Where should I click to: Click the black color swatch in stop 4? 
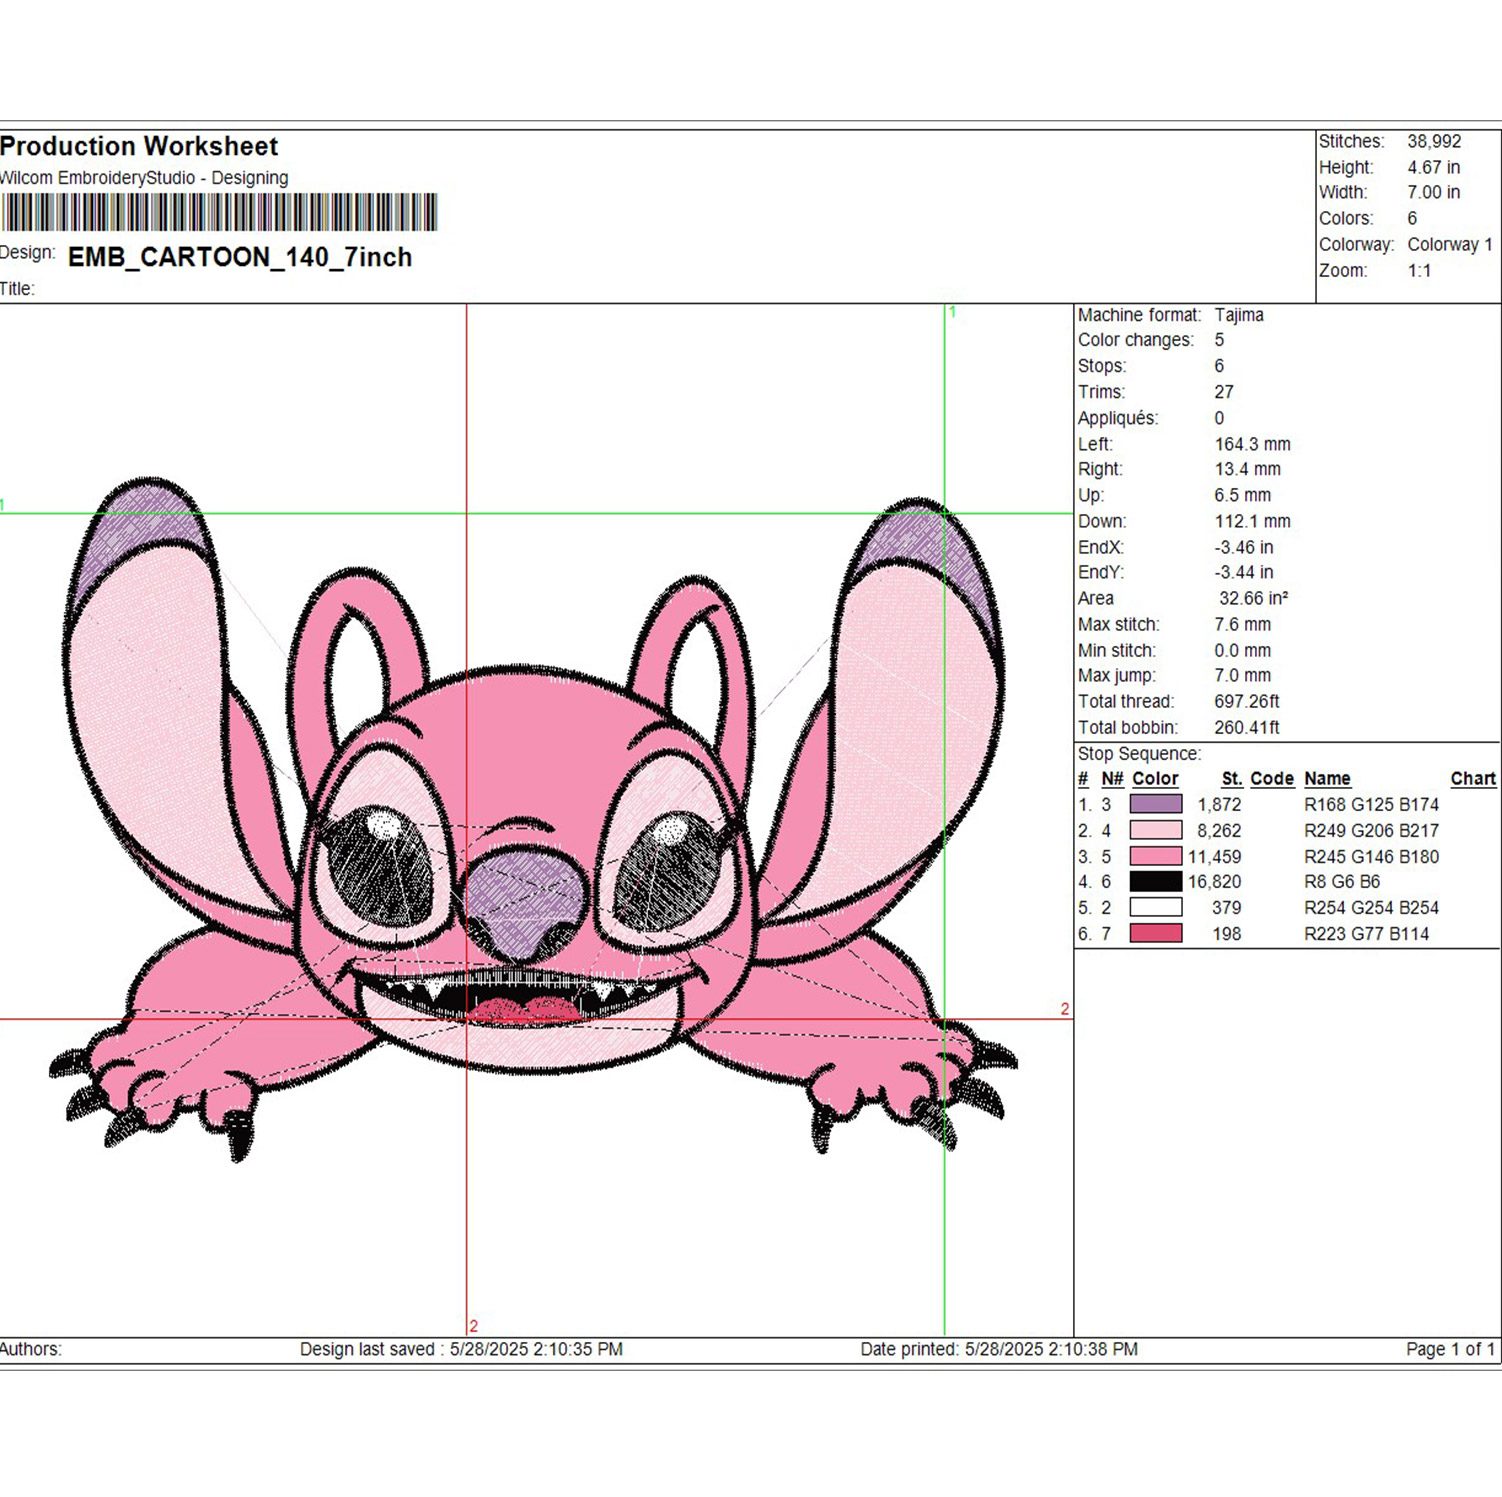1156,881
